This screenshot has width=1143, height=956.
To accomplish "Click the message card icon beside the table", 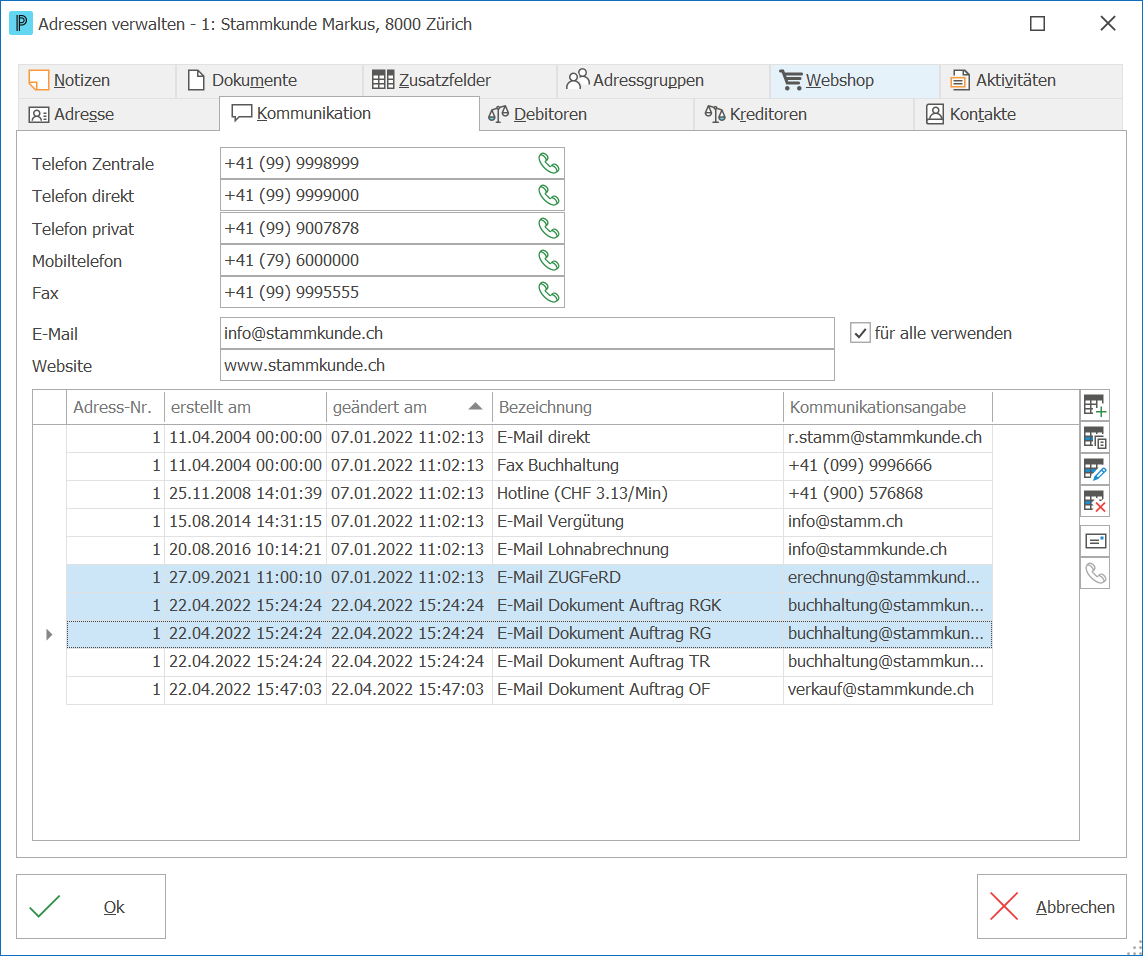I will click(x=1095, y=541).
